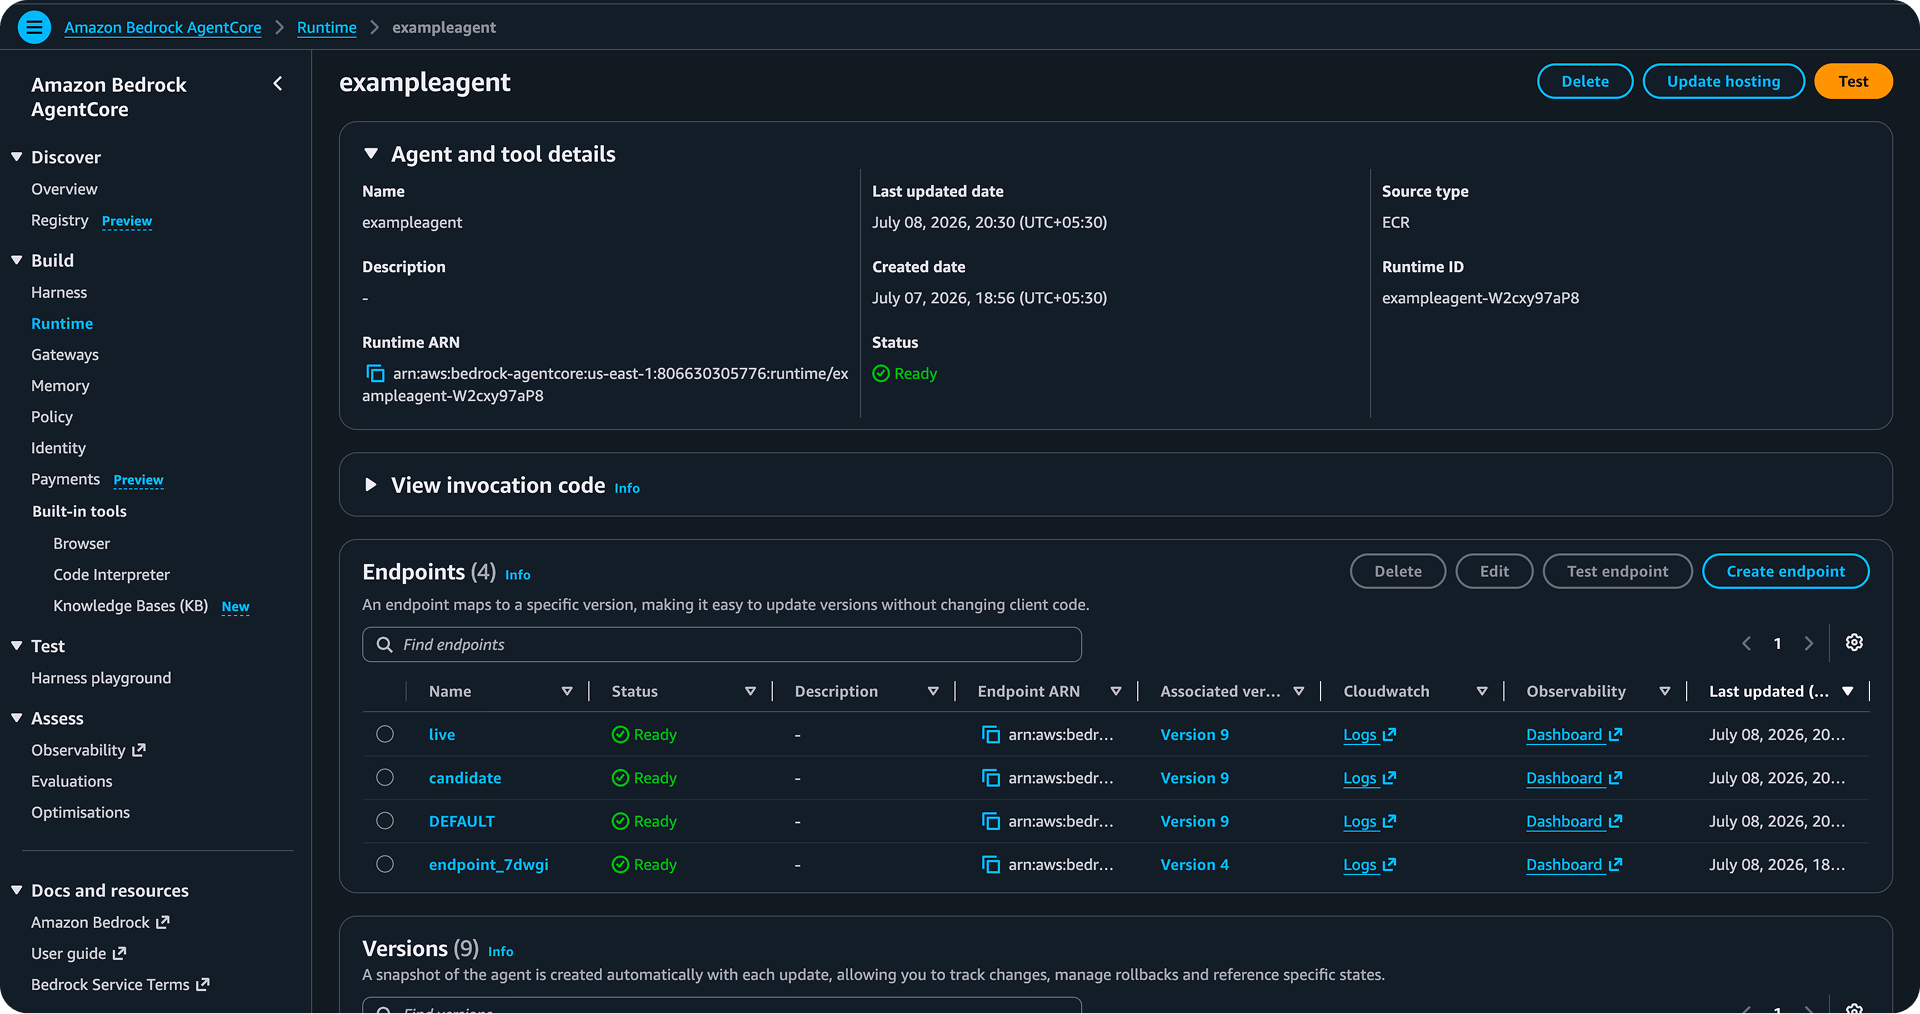Open Memory in the sidebar

(60, 386)
